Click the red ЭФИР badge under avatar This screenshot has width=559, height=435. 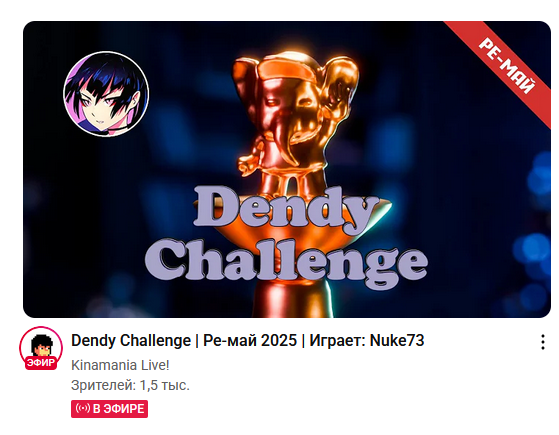point(41,363)
